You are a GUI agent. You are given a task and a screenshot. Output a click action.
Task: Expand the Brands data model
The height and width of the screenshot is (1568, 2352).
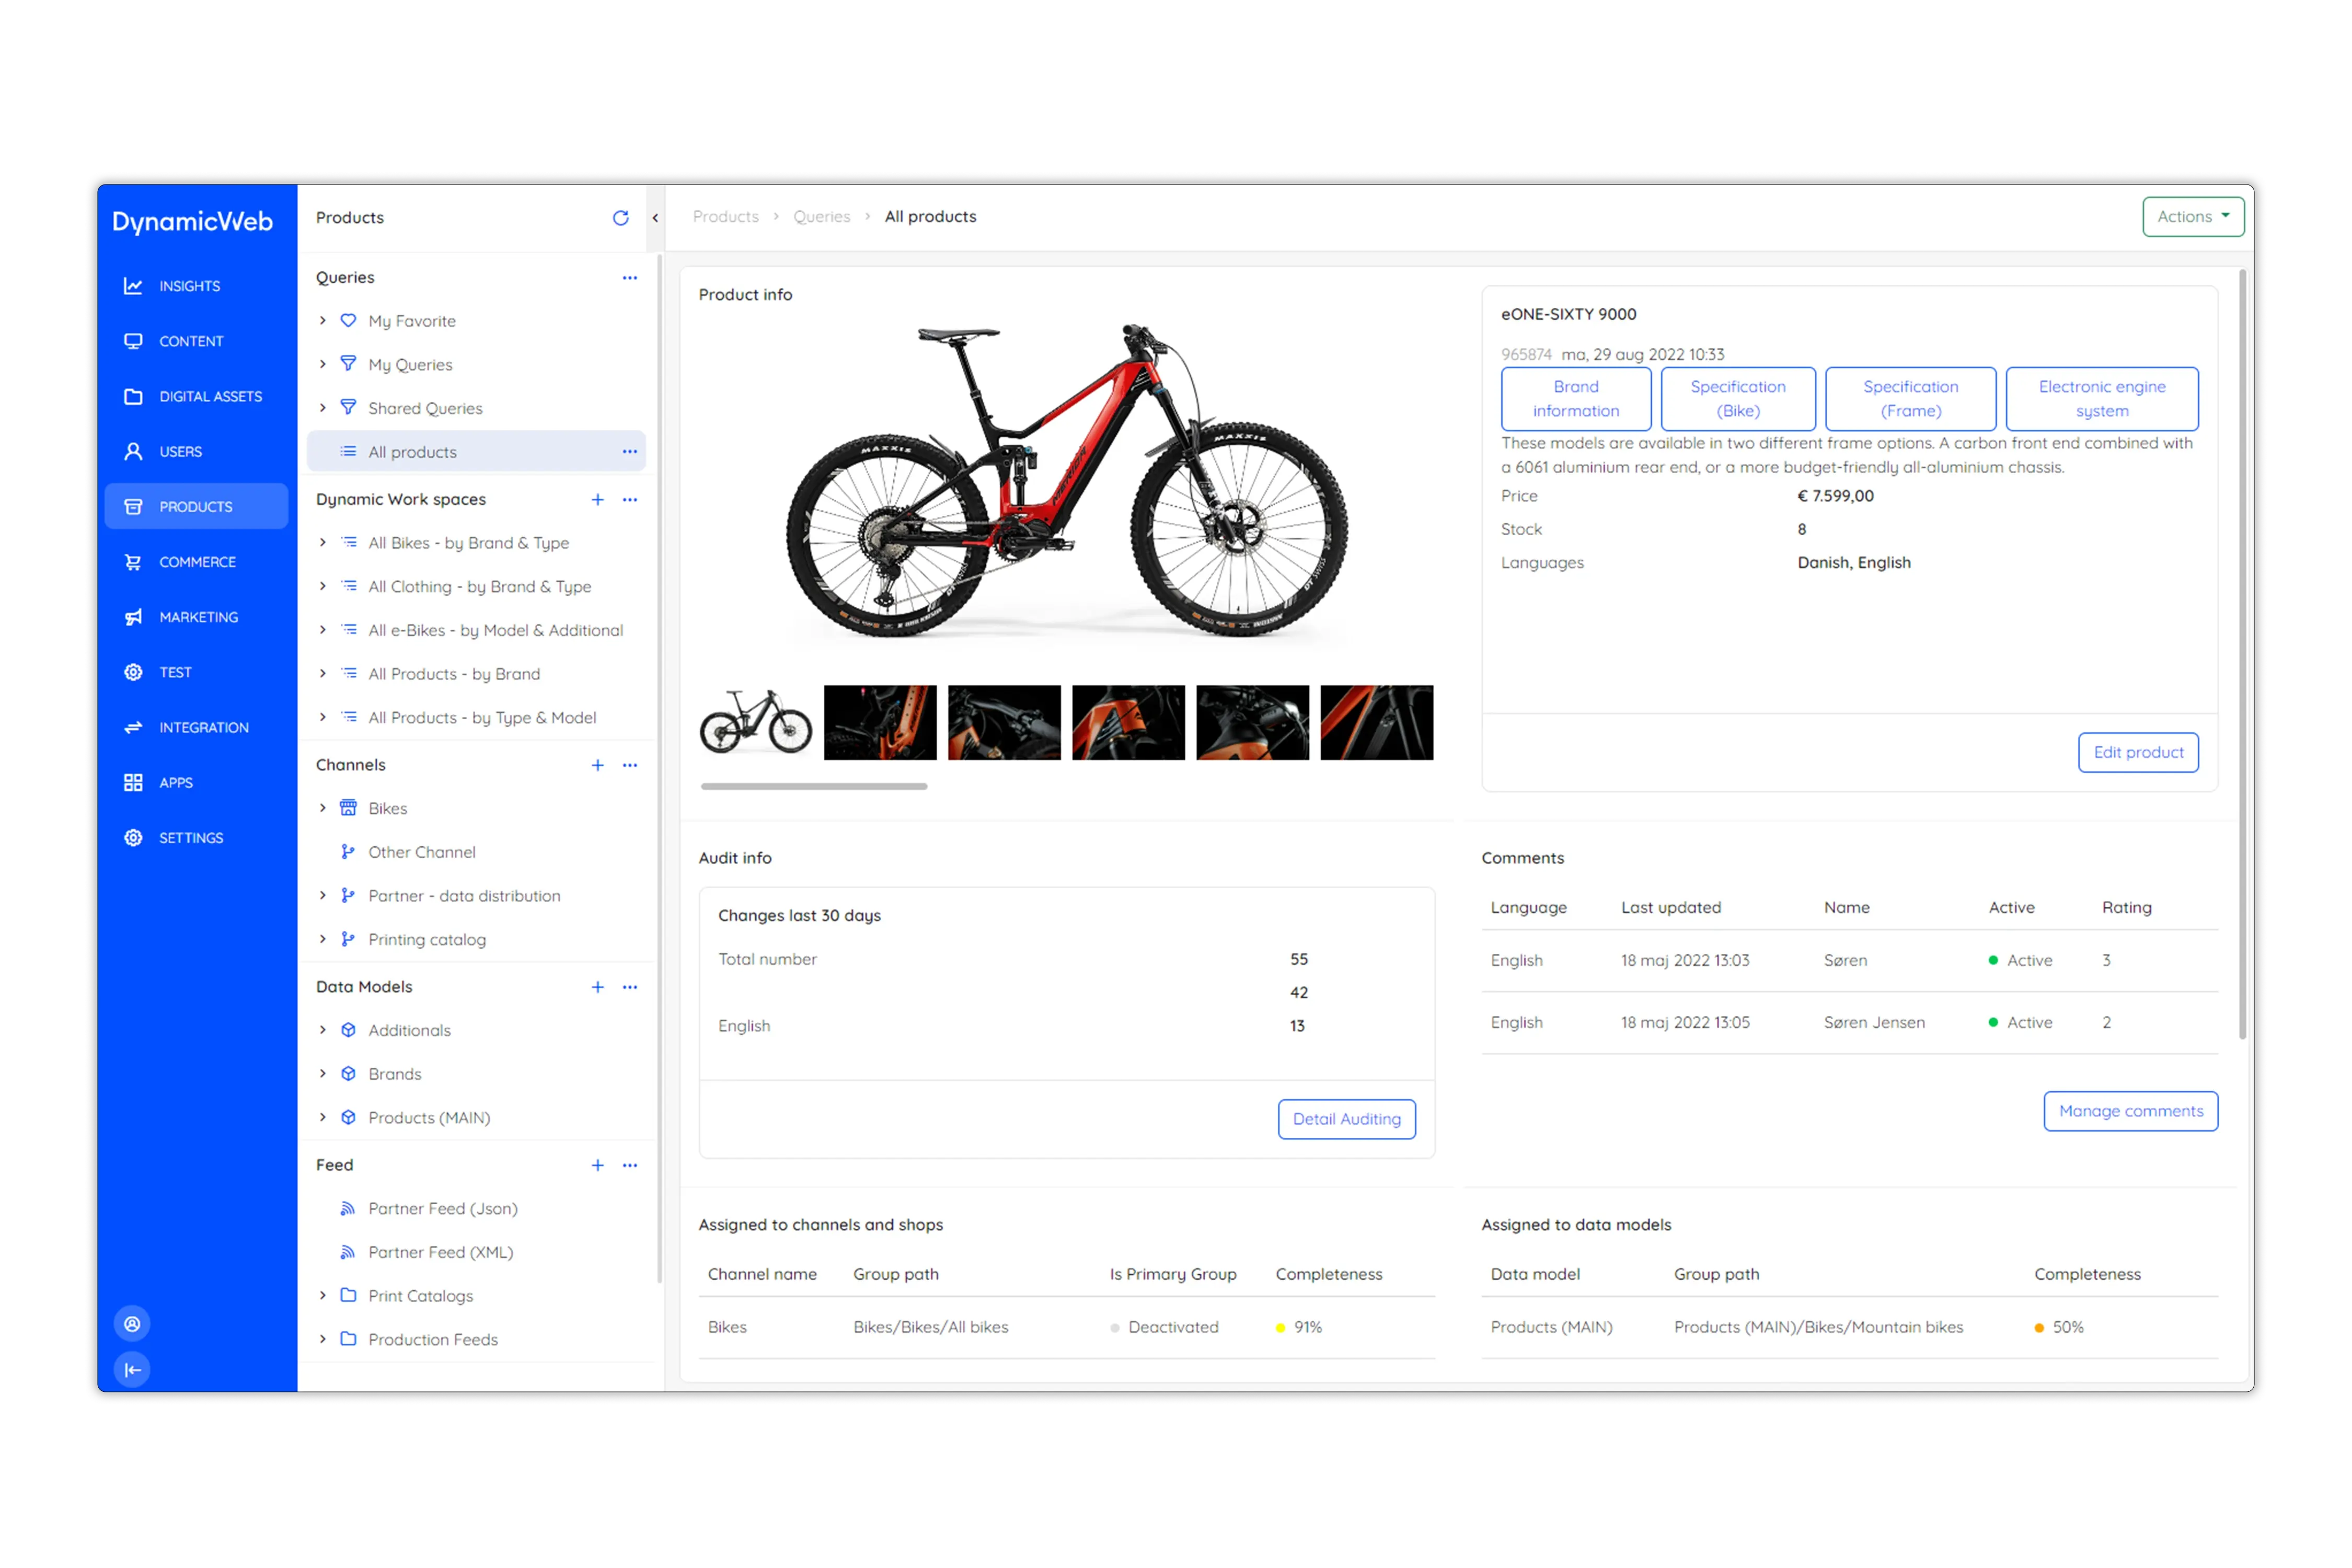pos(322,1073)
